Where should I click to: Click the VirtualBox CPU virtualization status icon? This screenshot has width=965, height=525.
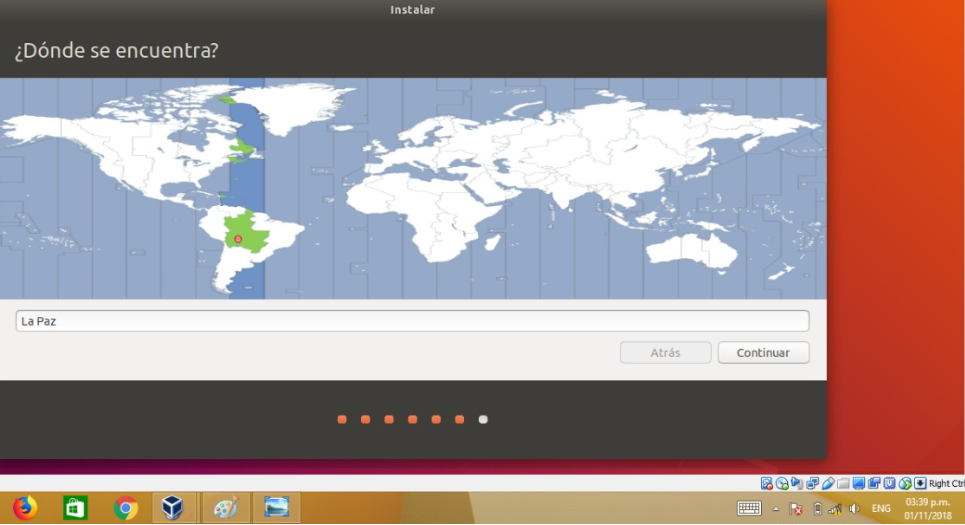tap(889, 483)
